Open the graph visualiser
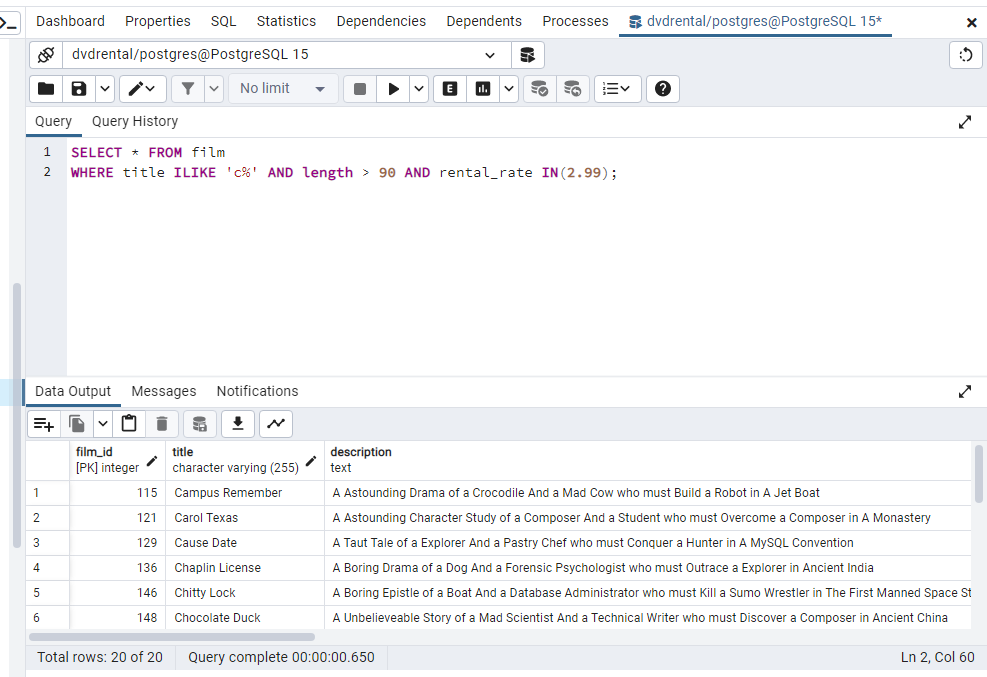This screenshot has height=677, width=987. [276, 424]
